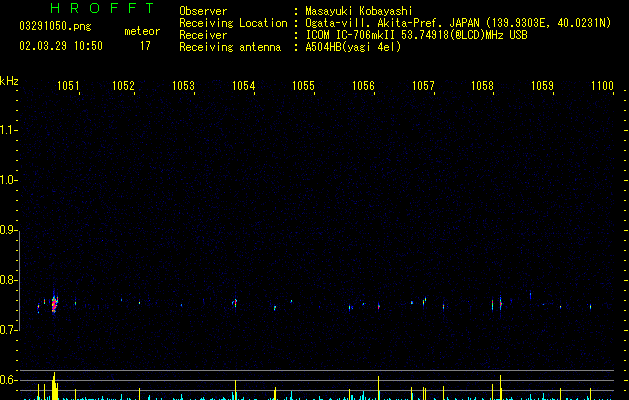
Task: Click the HROFFT title text
Action: pos(102,8)
